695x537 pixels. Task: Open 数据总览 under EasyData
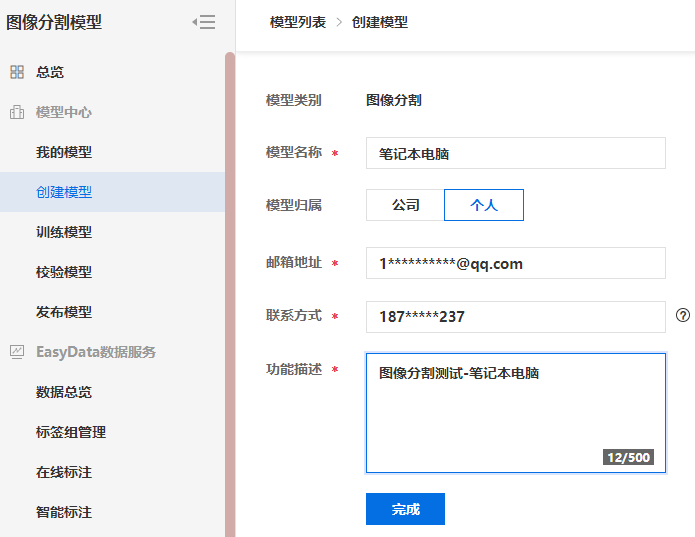(64, 392)
